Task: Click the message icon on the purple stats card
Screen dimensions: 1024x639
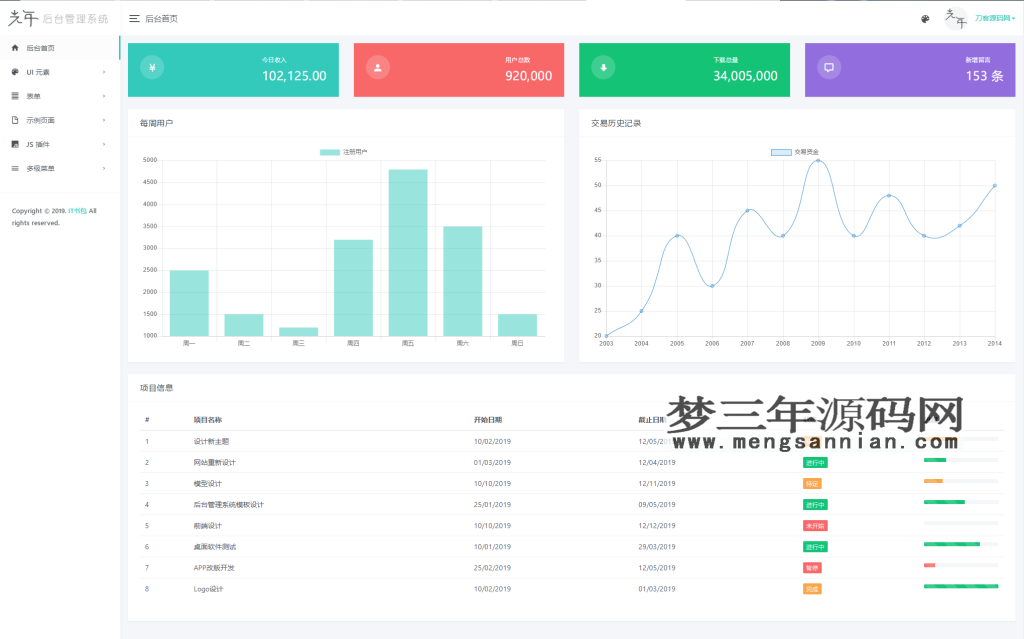Action: pos(829,69)
